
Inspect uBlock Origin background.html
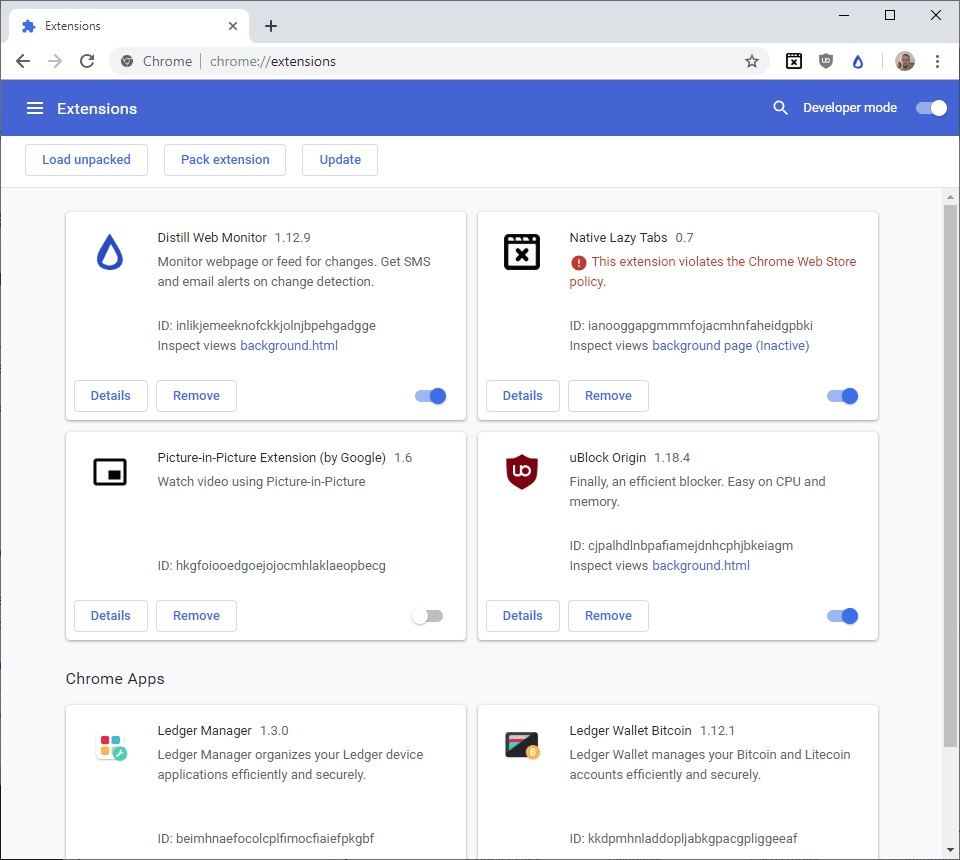701,566
